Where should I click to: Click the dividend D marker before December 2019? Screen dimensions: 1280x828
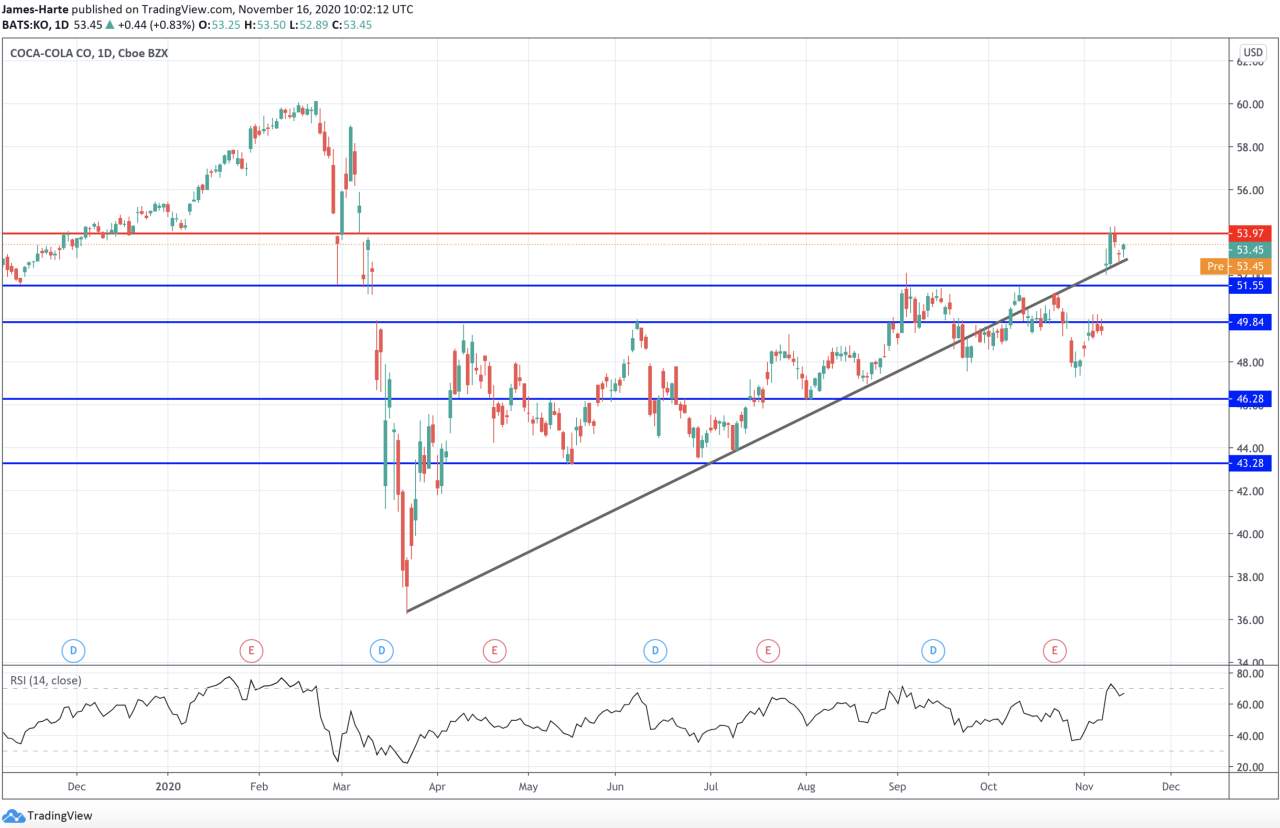(73, 650)
